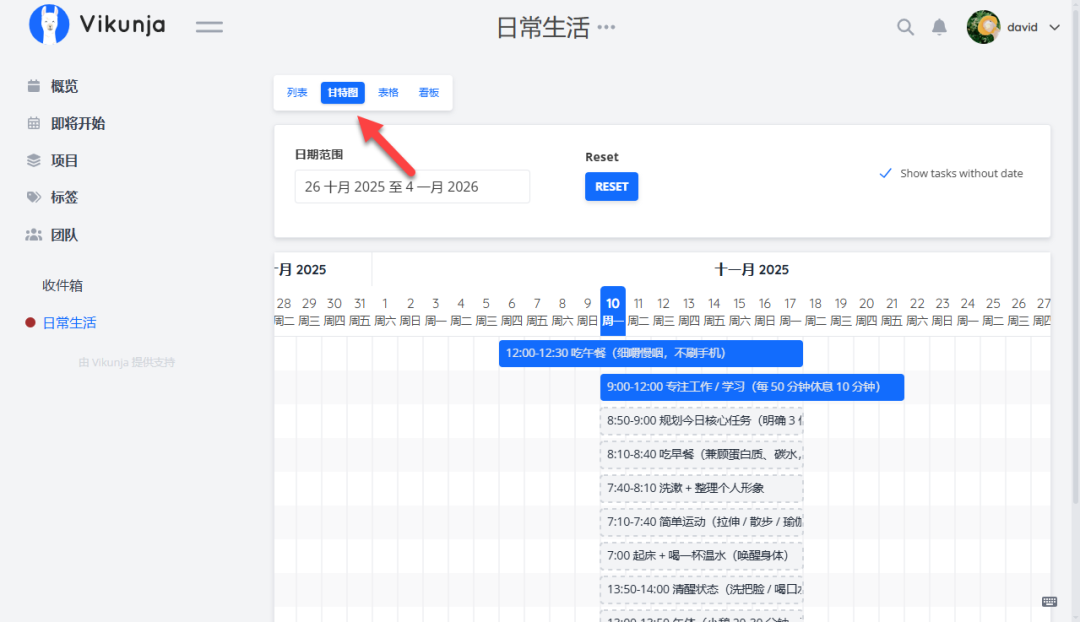
Task: Open 项目 in the sidebar
Action: click(x=64, y=160)
